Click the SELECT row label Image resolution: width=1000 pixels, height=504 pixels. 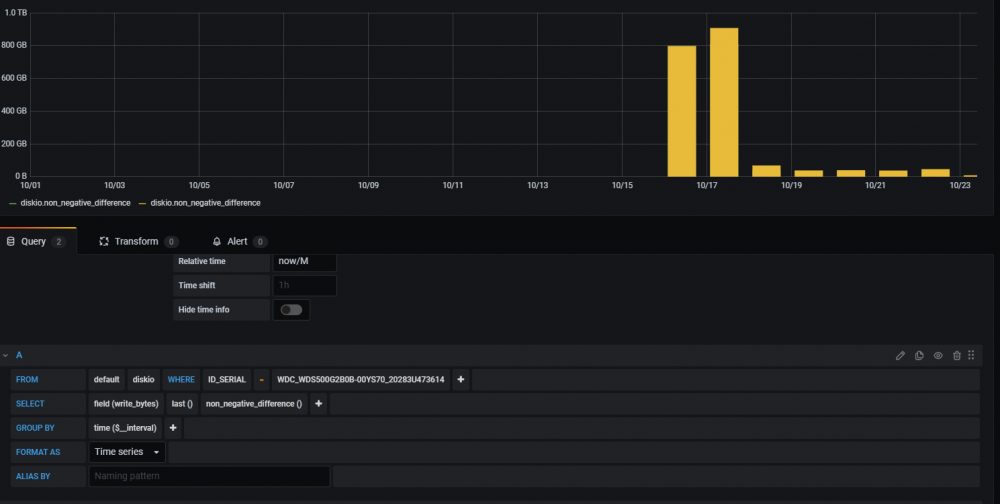(x=48, y=404)
